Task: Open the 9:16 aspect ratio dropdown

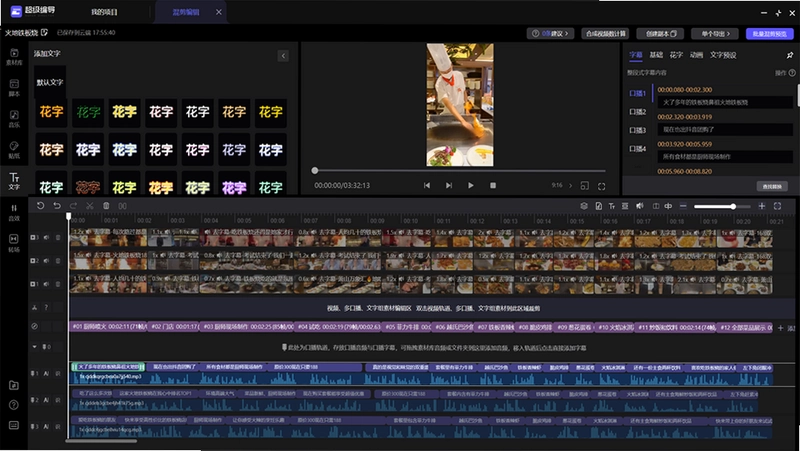Action: [x=562, y=185]
